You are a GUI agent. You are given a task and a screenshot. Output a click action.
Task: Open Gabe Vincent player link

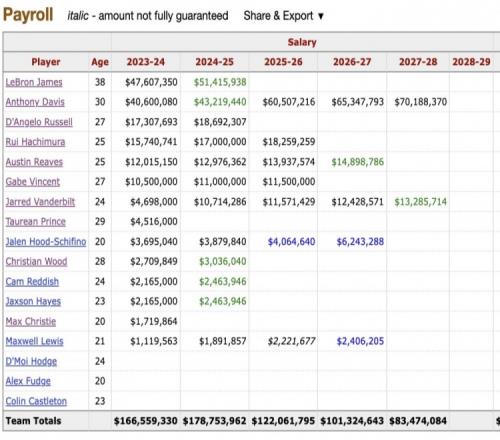(x=33, y=182)
